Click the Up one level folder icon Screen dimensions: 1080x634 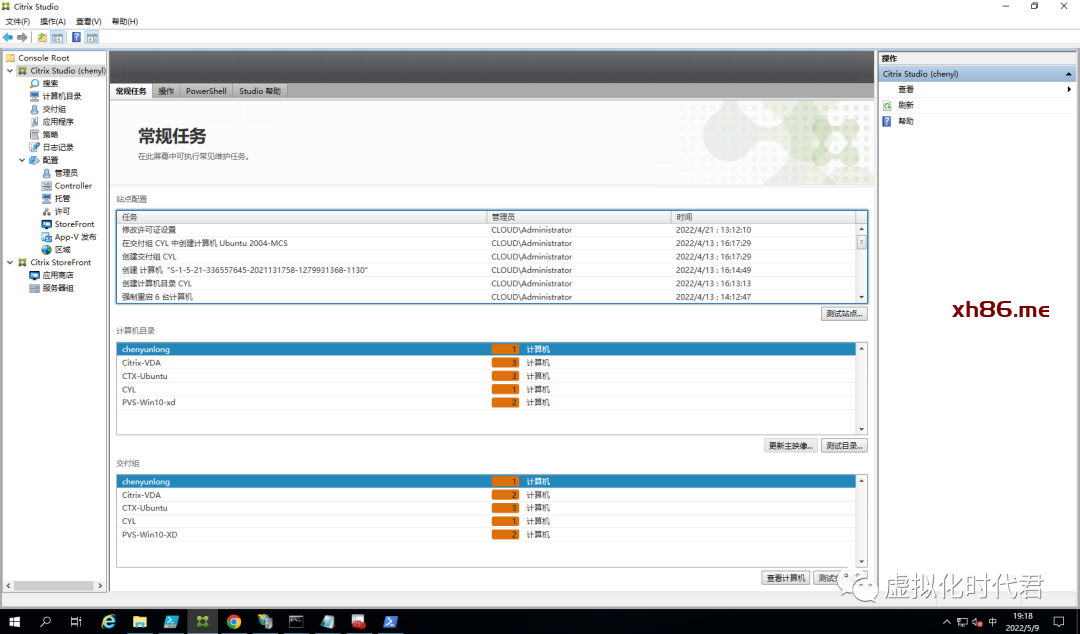point(42,37)
